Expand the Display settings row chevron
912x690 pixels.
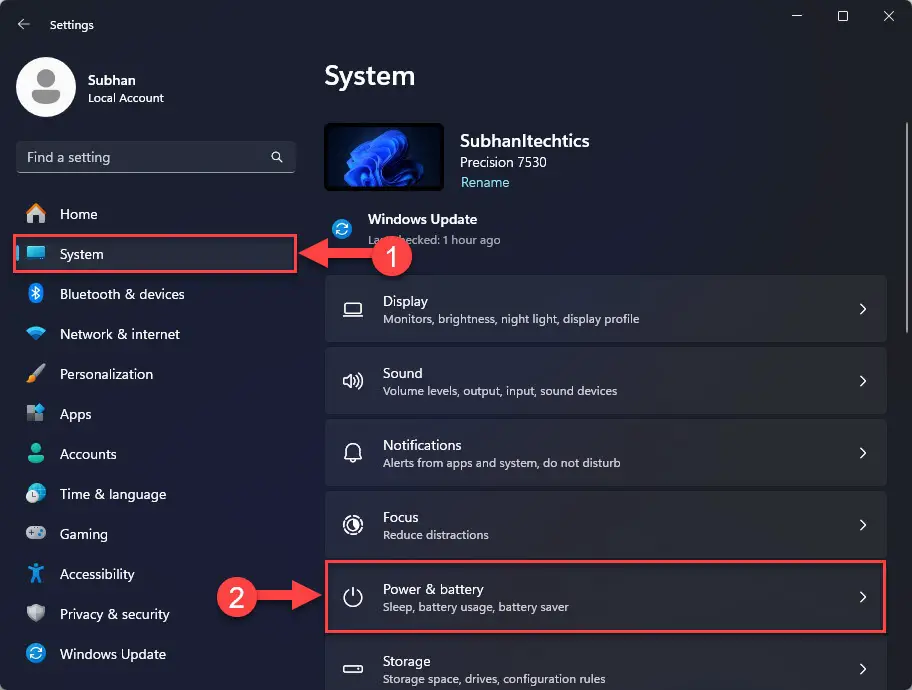[x=863, y=309]
